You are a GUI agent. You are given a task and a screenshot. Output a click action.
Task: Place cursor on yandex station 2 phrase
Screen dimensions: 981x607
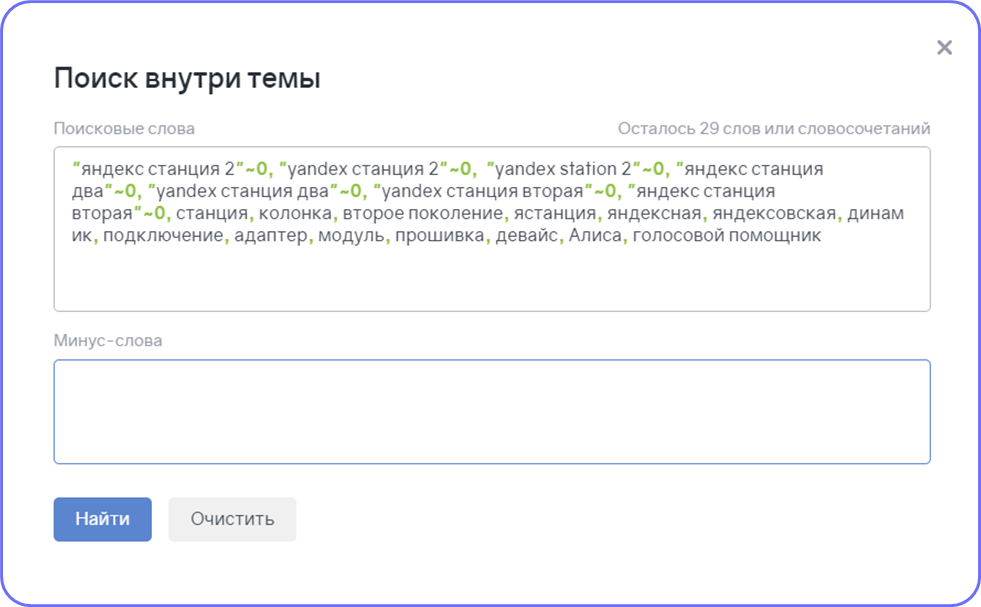coord(563,169)
